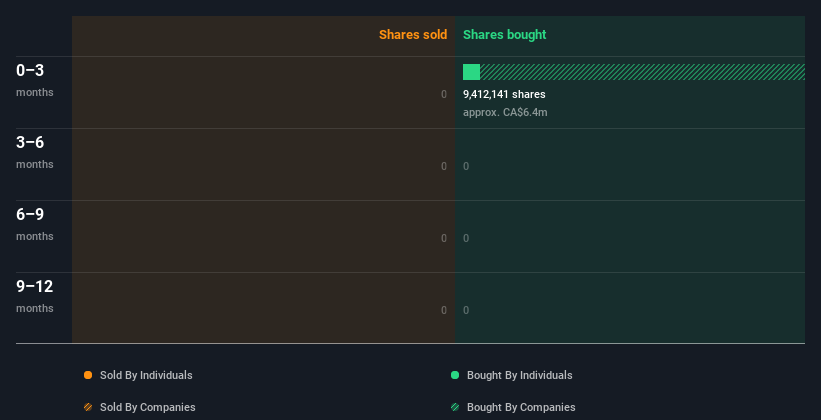Screen dimensions: 821x420
Task: Click the solid green individuals bar segment
Action: pos(471,72)
